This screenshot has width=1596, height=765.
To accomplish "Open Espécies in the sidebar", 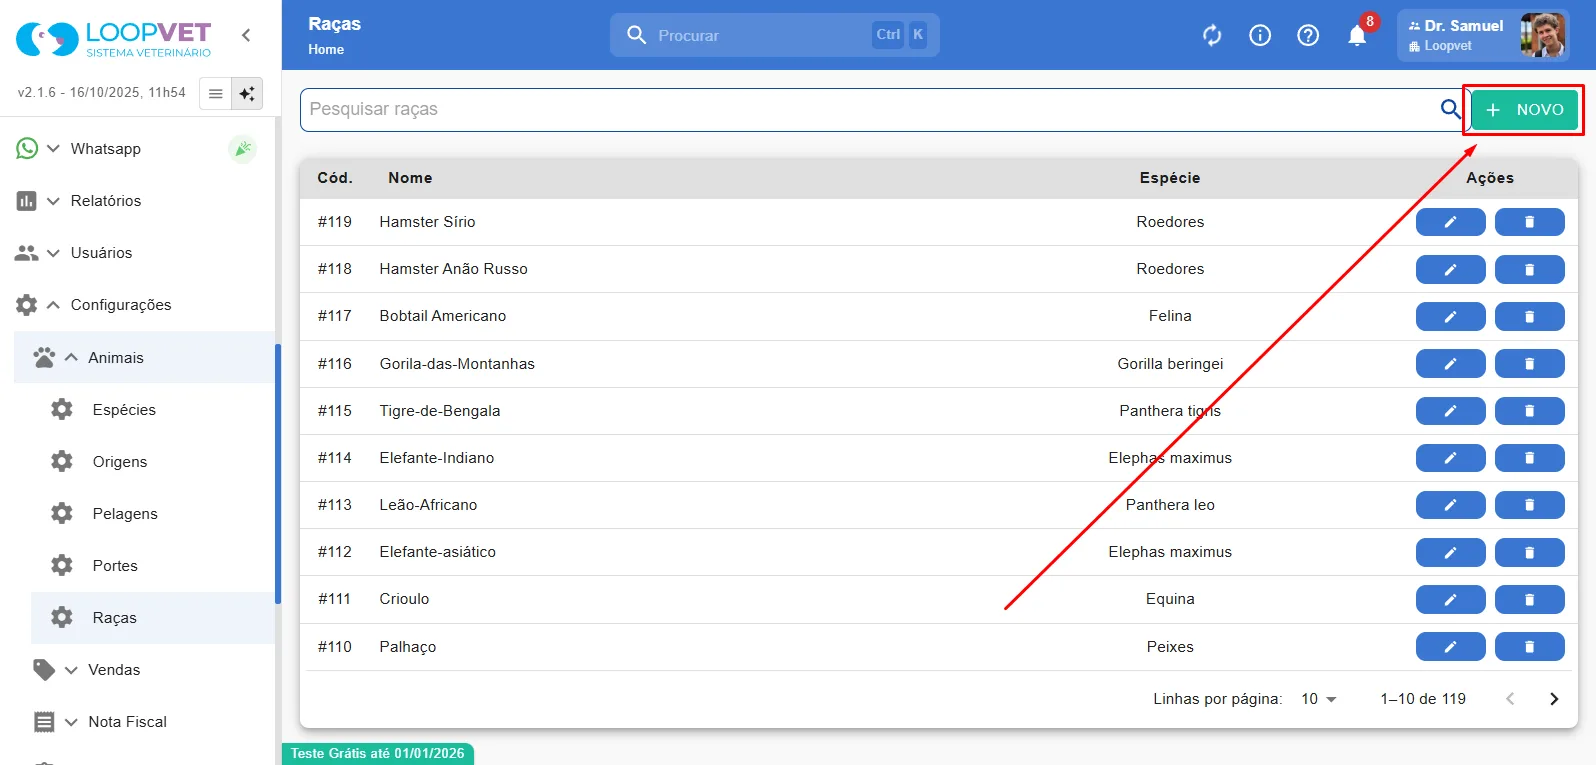I will pos(124,410).
